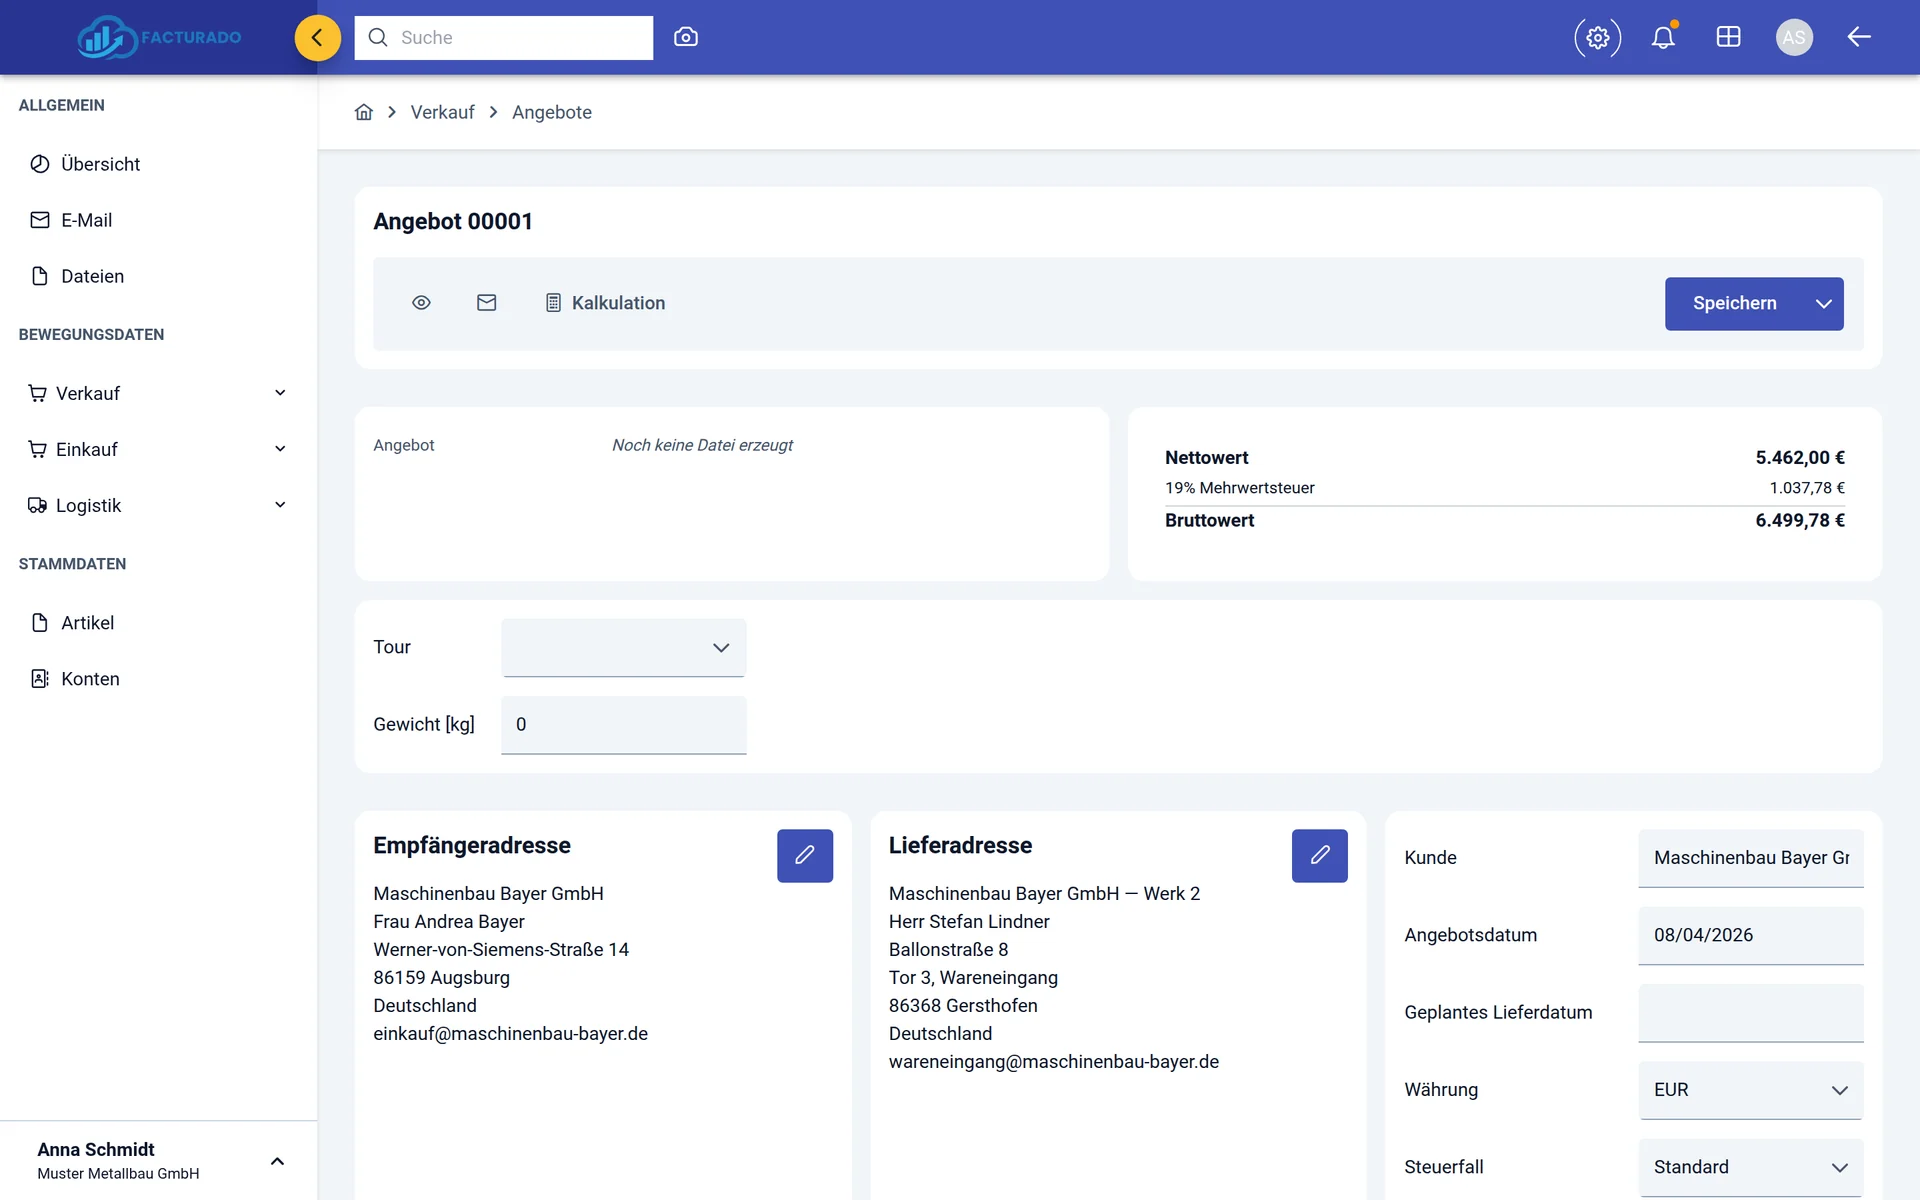Open the Speichern dropdown arrow
1920x1200 pixels.
pos(1824,303)
